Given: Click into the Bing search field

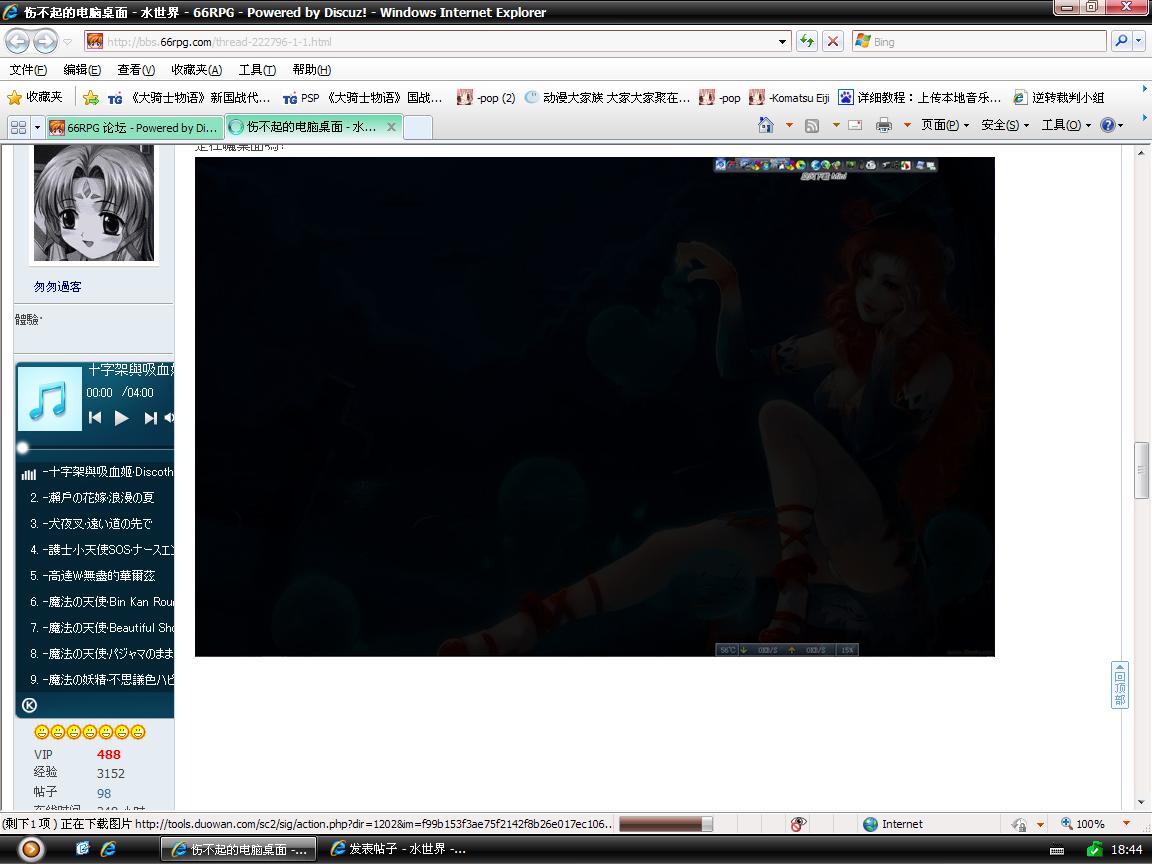Looking at the screenshot, I should [979, 41].
